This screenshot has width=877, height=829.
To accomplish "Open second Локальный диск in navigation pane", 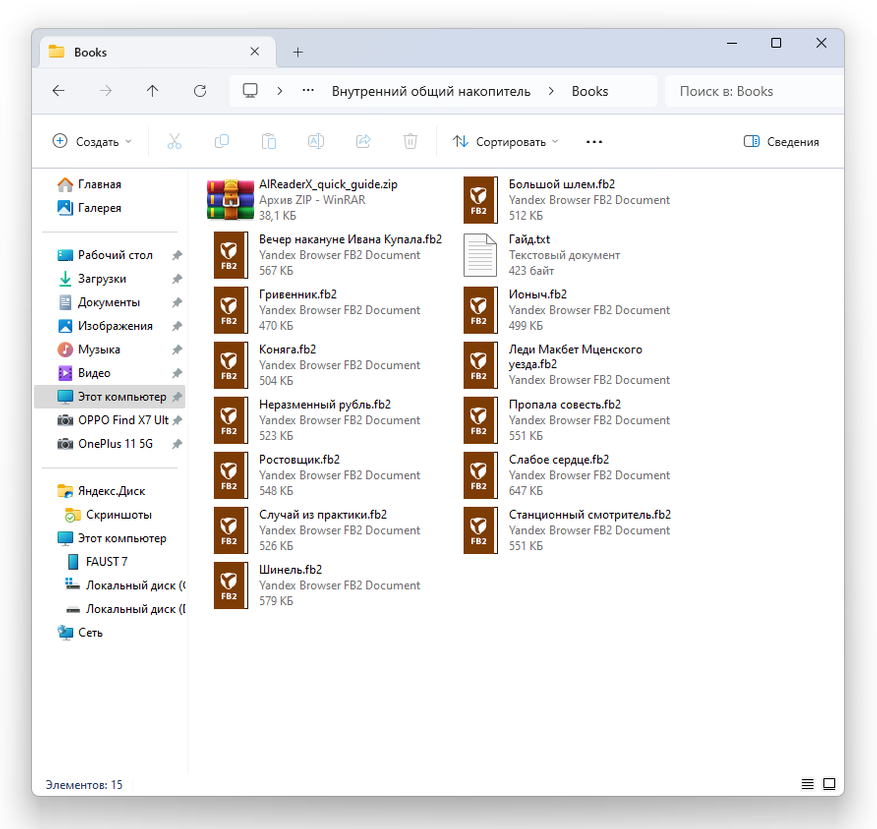I will (135, 609).
